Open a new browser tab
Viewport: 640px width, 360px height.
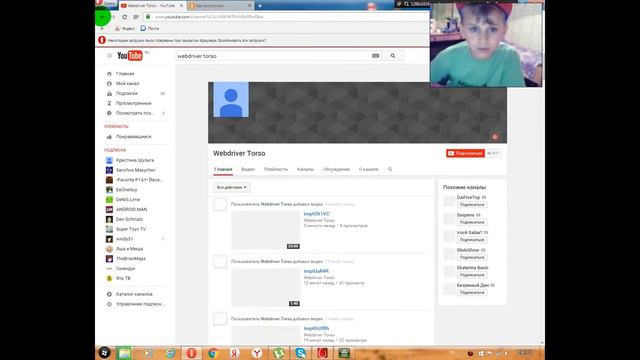[260, 6]
